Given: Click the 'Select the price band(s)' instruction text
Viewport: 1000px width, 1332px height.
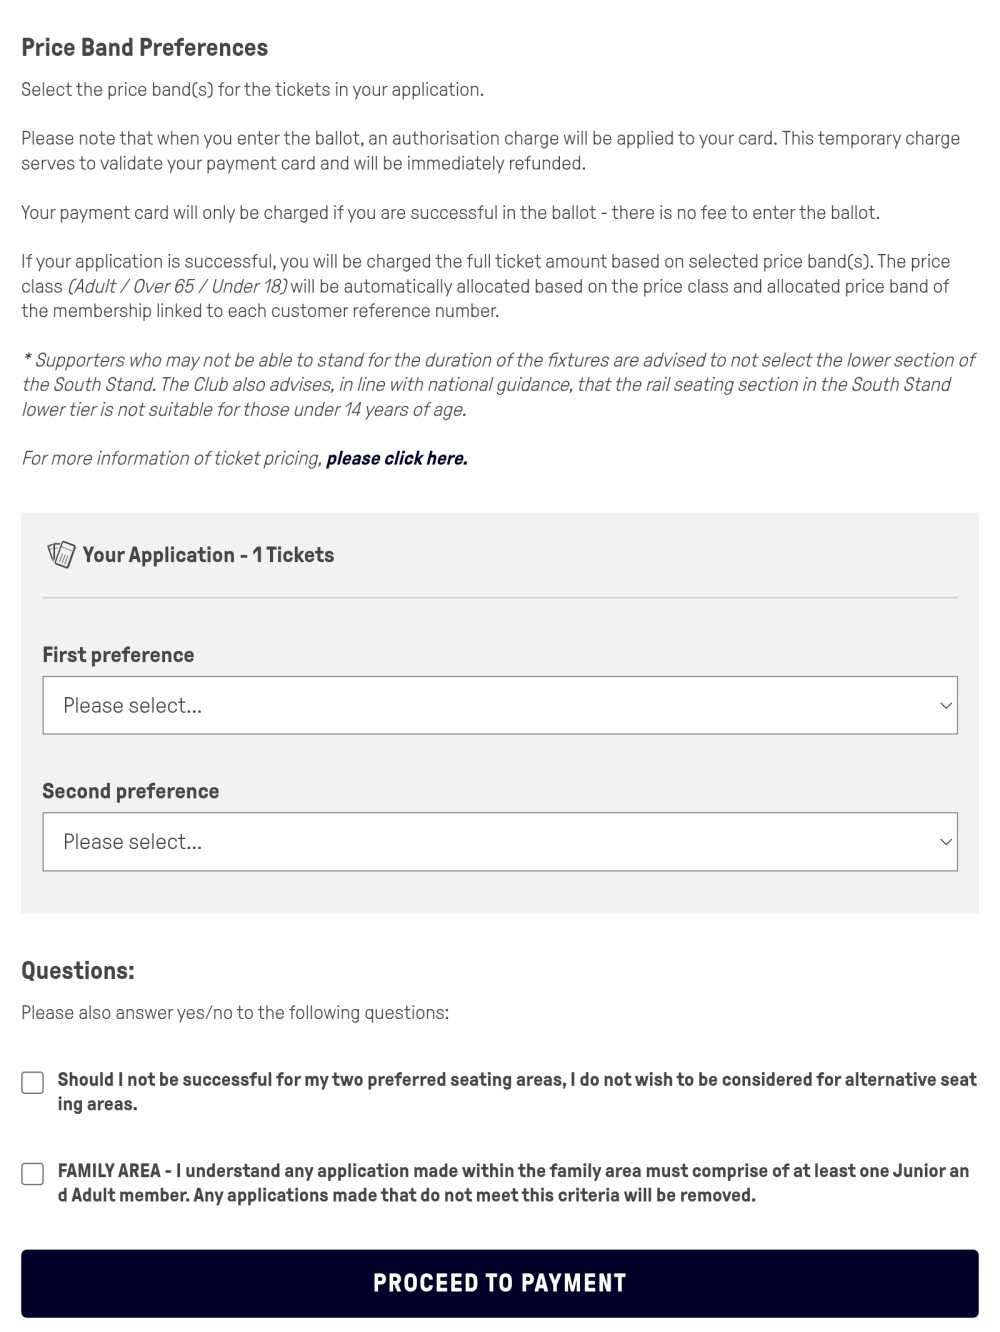Looking at the screenshot, I should click(x=252, y=89).
